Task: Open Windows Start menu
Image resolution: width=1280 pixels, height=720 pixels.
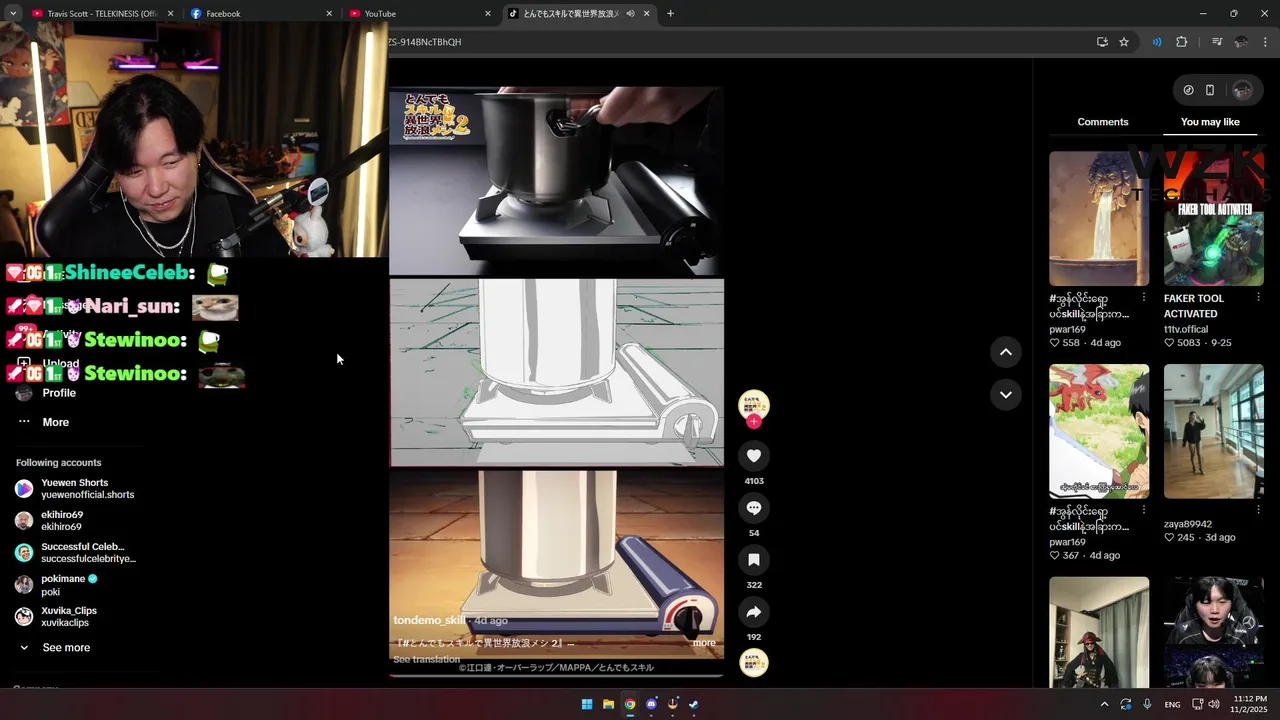Action: (587, 704)
